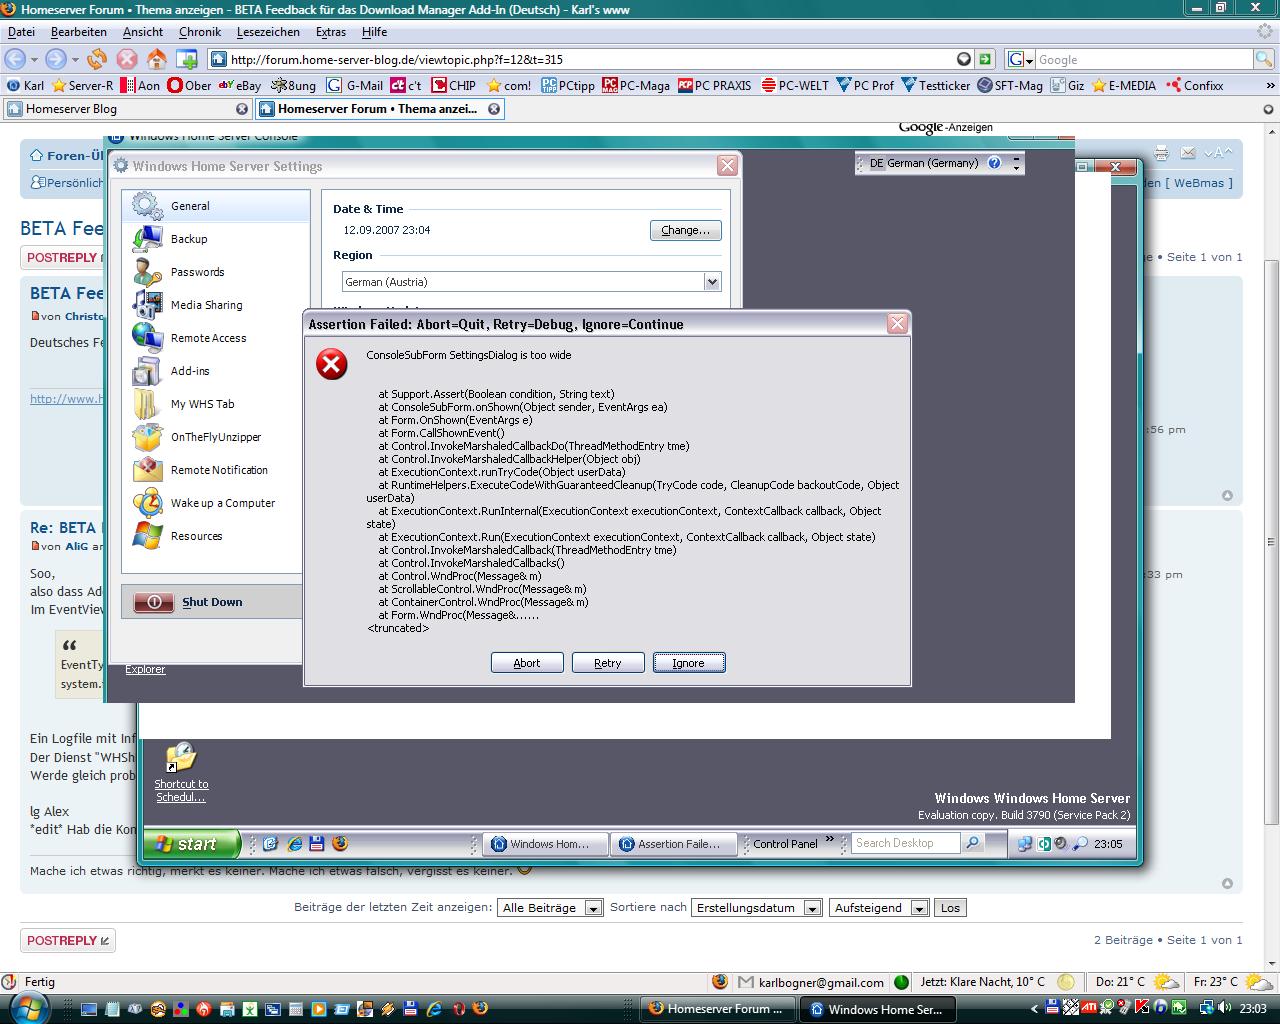Screen dimensions: 1280x1024
Task: Close the Homeserver Blog tab
Action: [242, 108]
